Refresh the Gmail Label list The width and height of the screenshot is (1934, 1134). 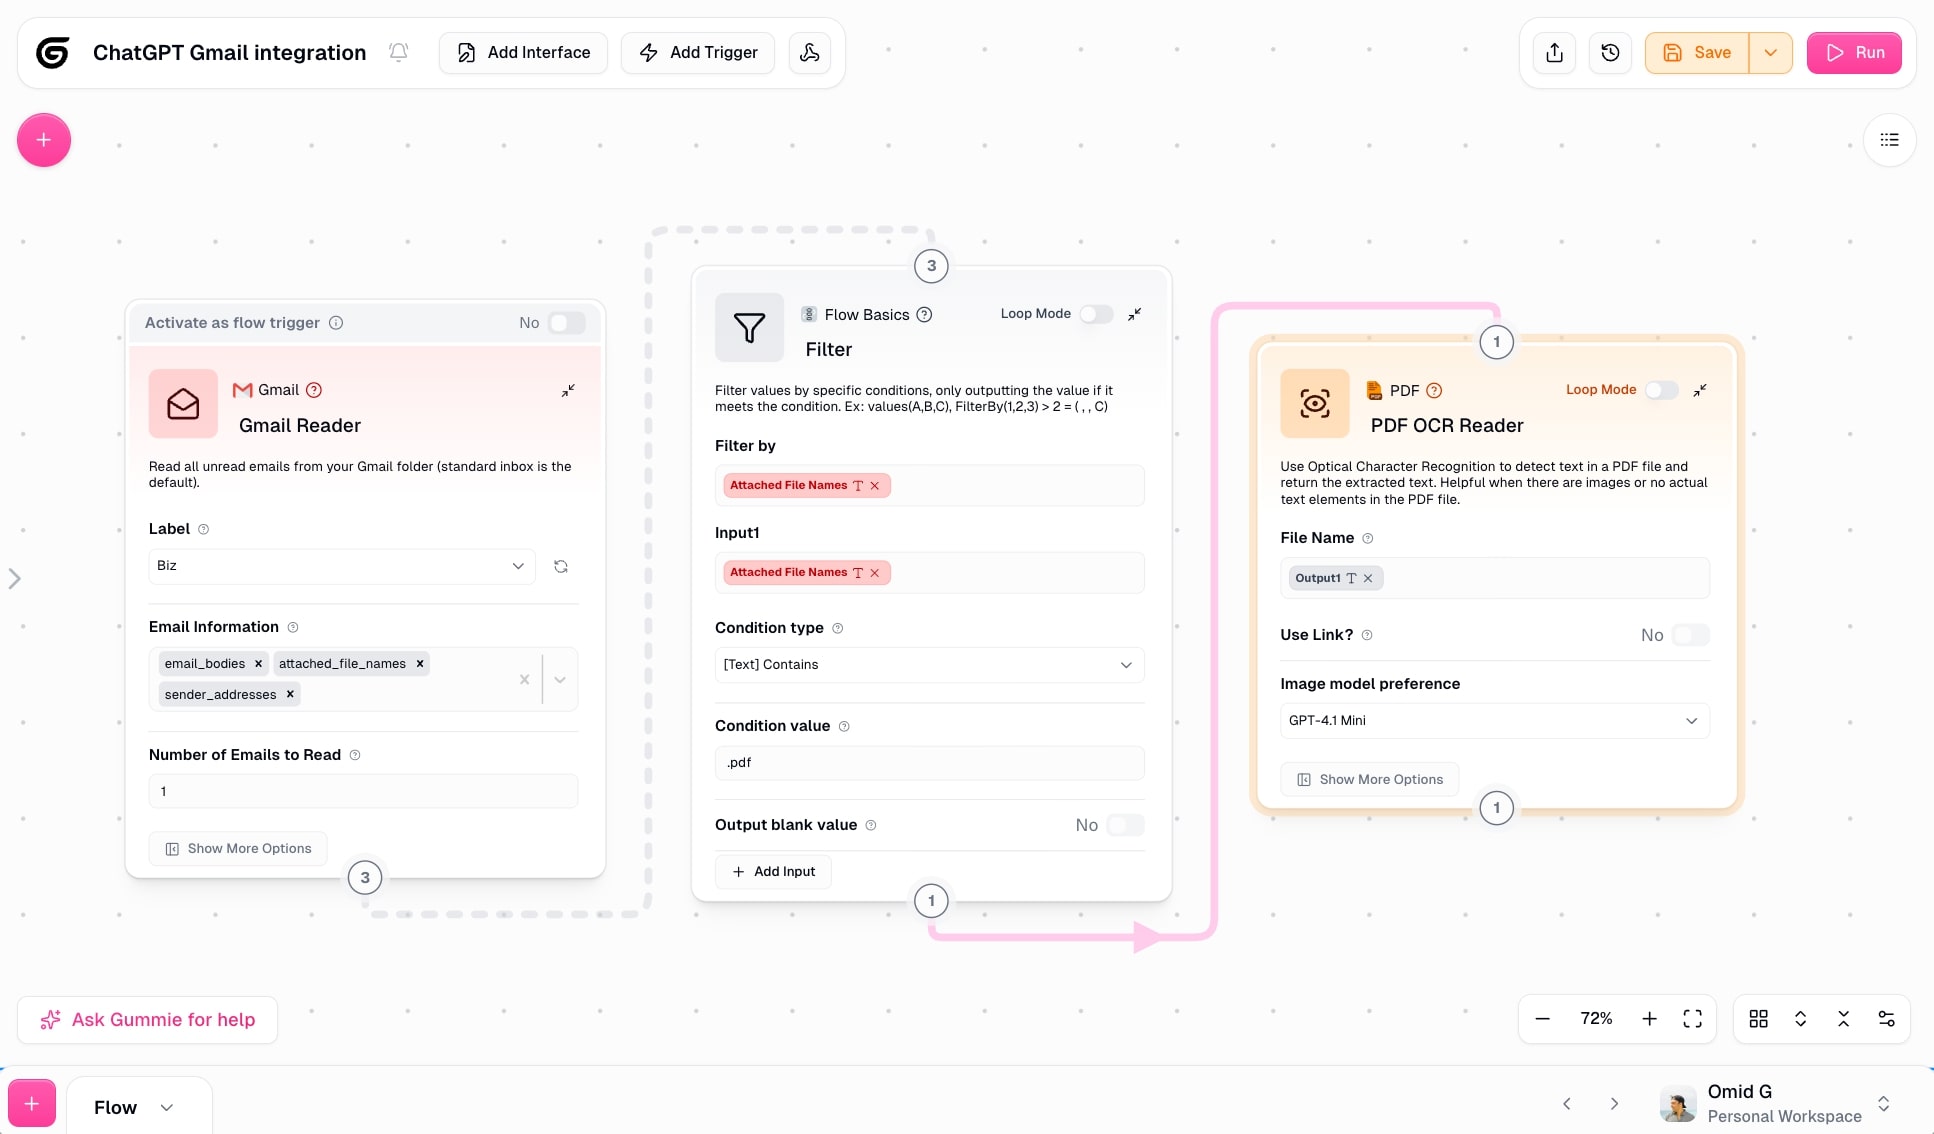click(561, 566)
